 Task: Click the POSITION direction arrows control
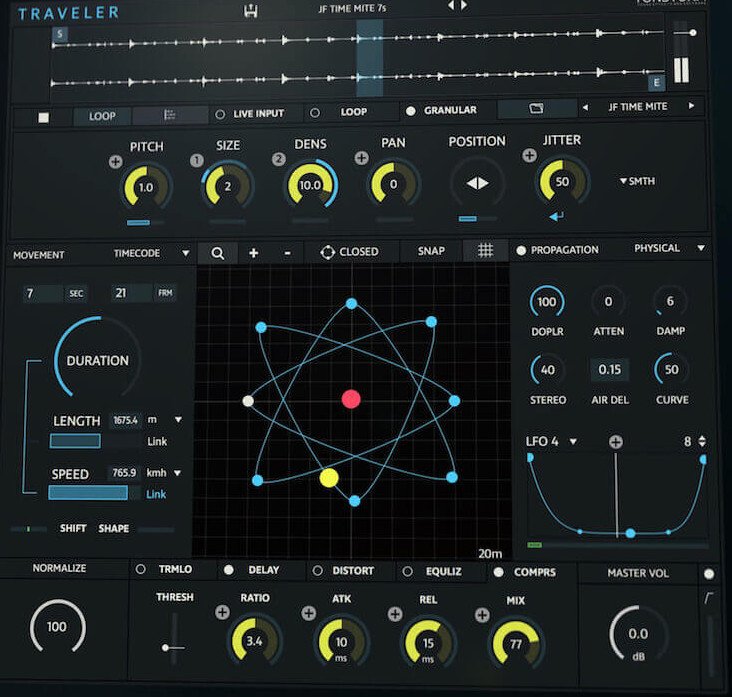[x=477, y=183]
